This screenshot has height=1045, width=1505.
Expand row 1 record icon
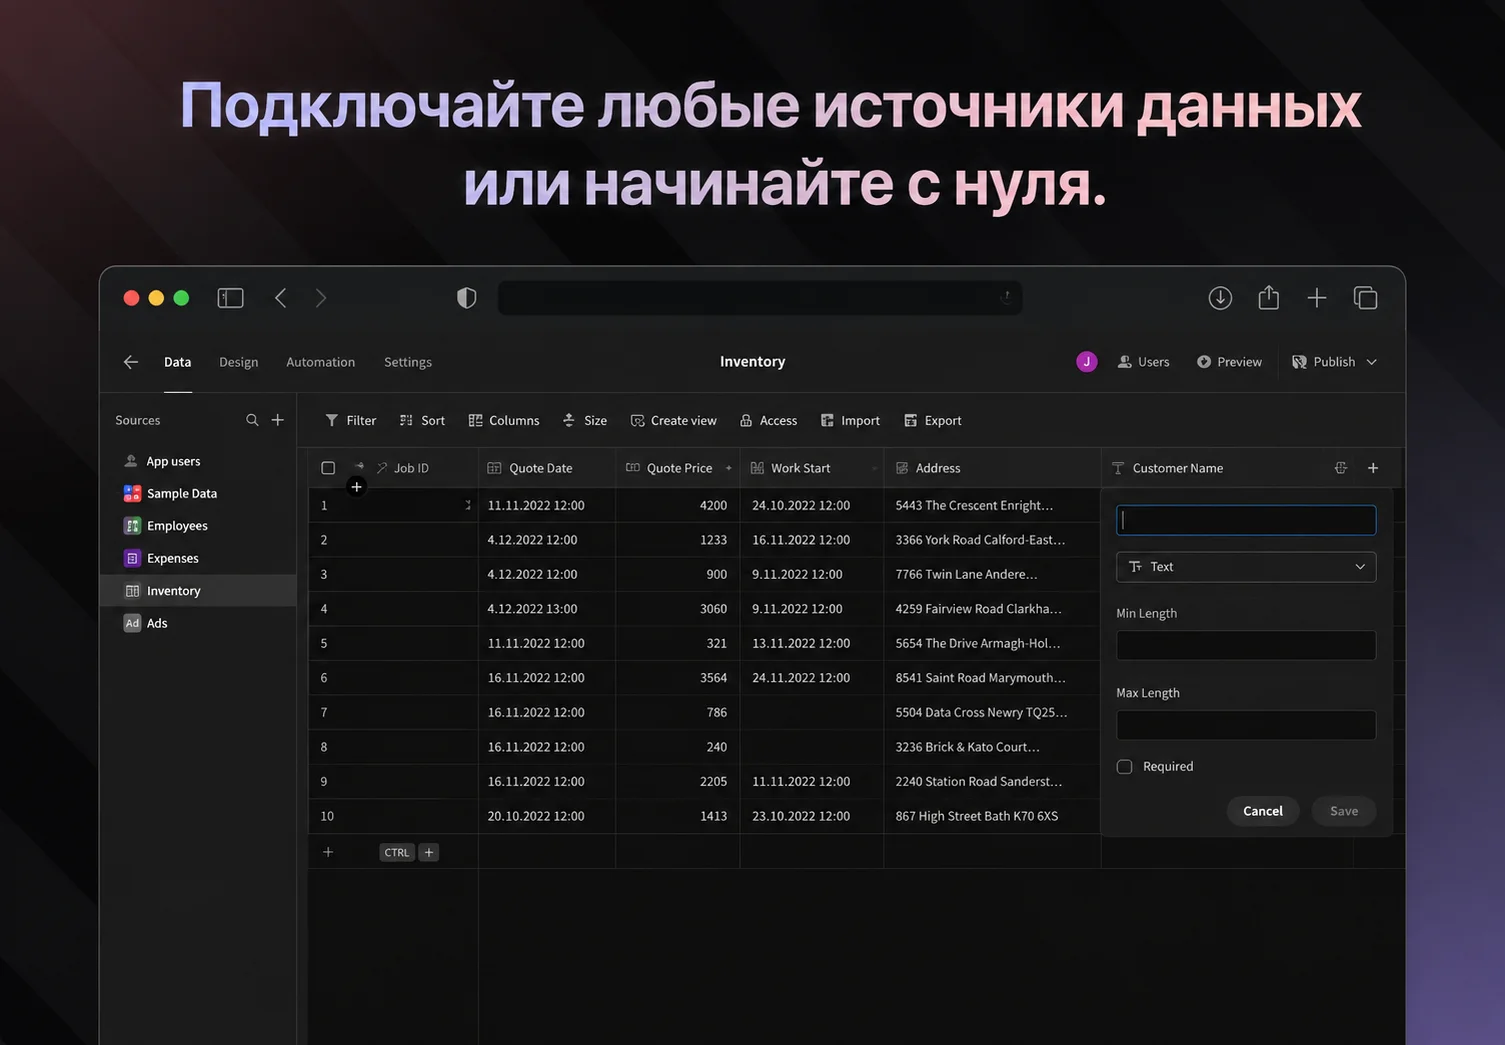pyautogui.click(x=467, y=505)
